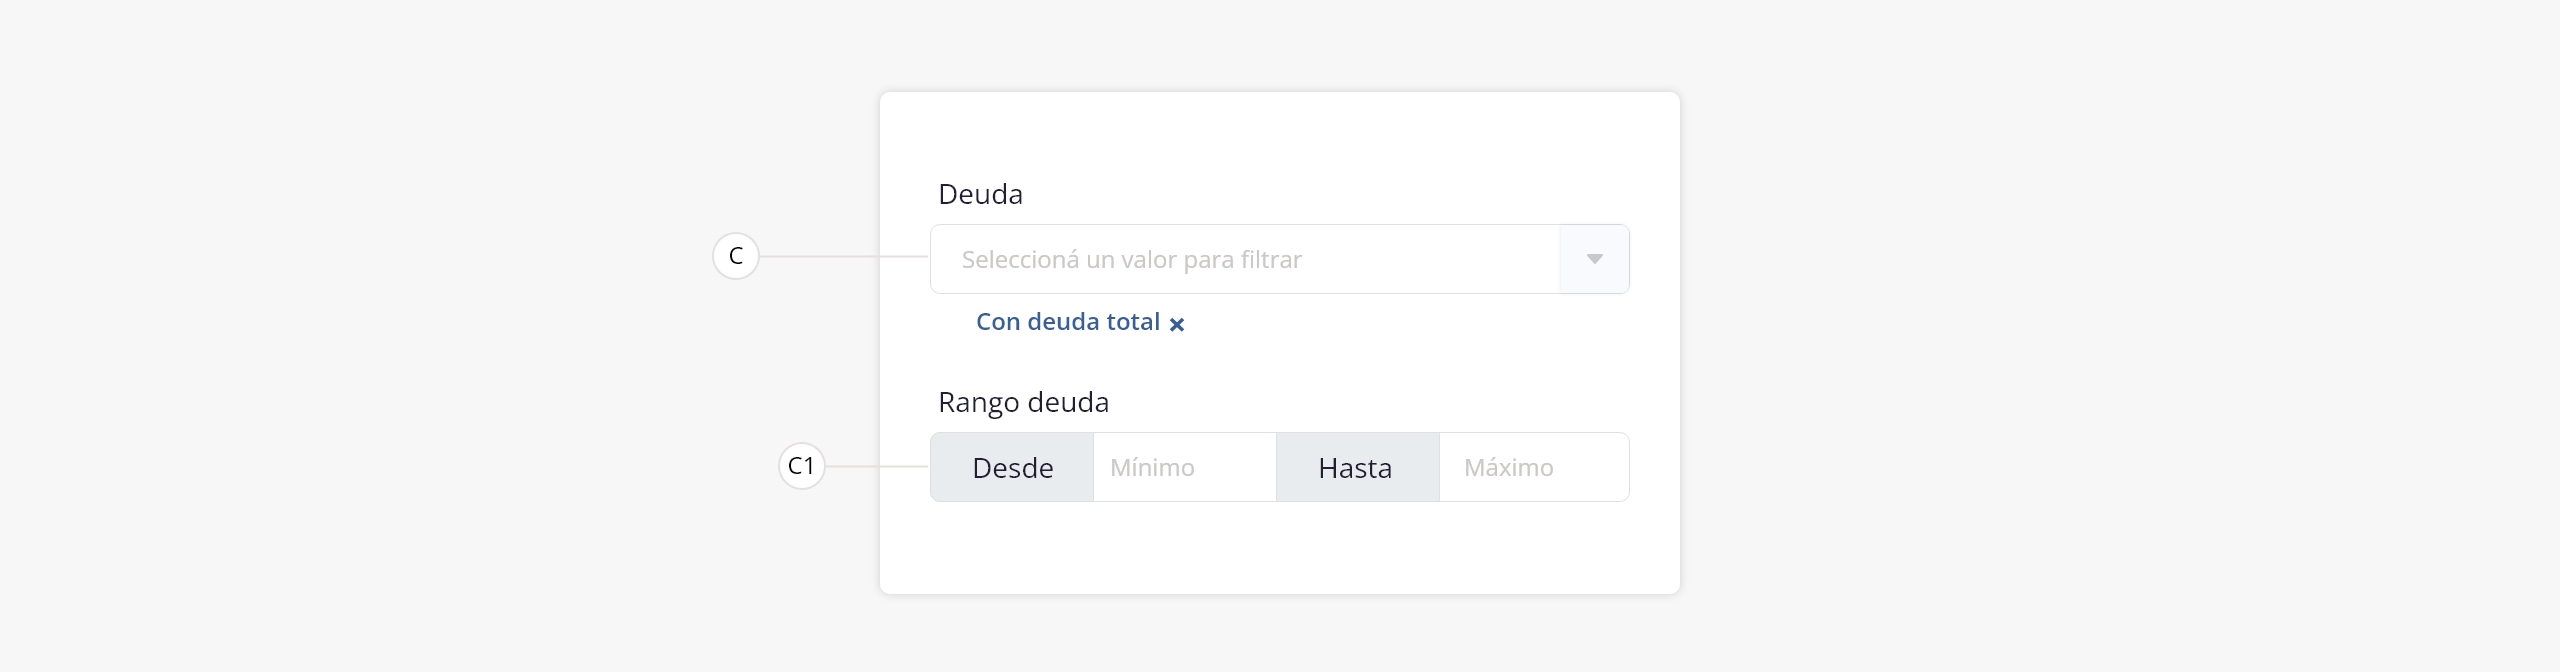Open the Deuda dropdown arrow

(1594, 259)
